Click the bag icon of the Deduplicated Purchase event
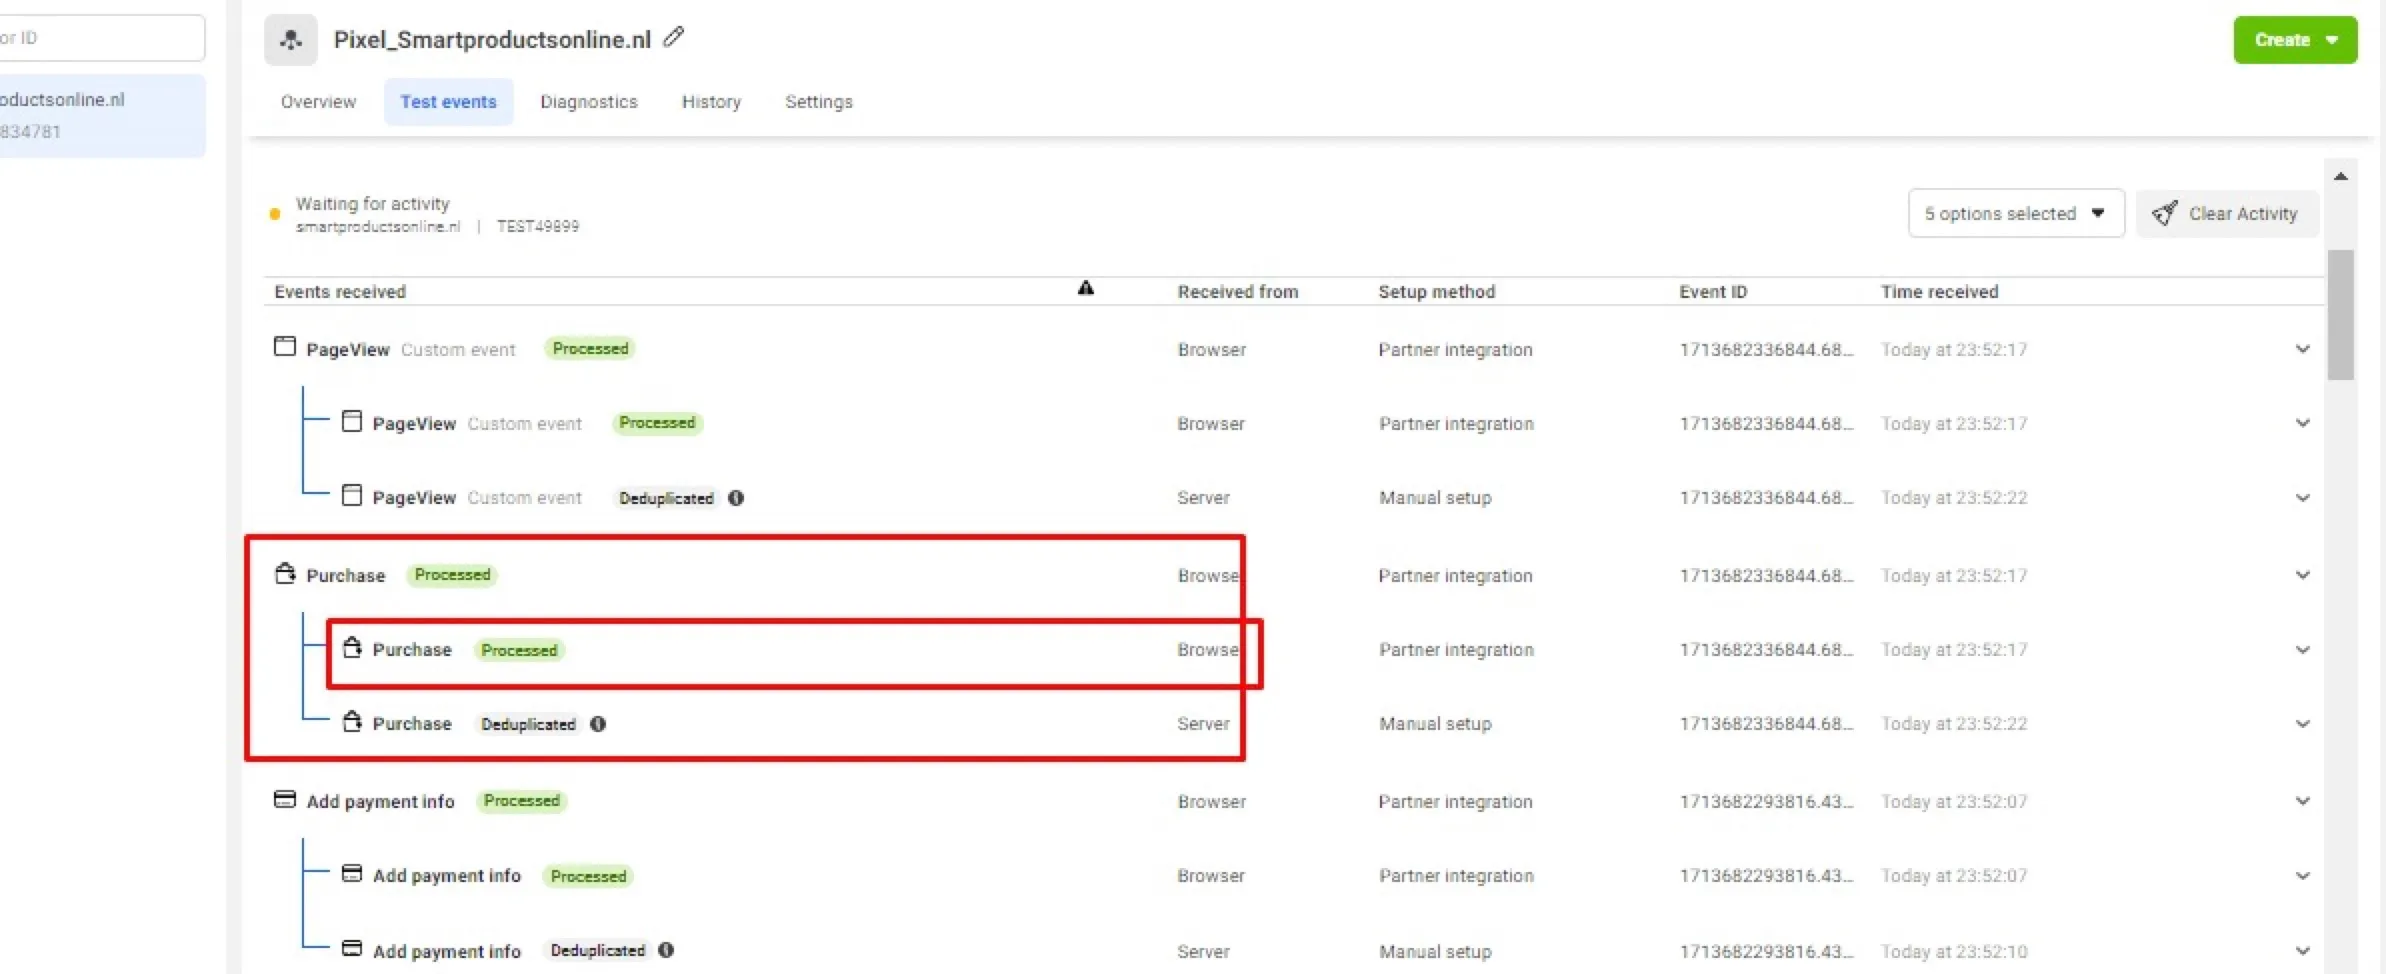Viewport: 2386px width, 974px height. pyautogui.click(x=352, y=721)
